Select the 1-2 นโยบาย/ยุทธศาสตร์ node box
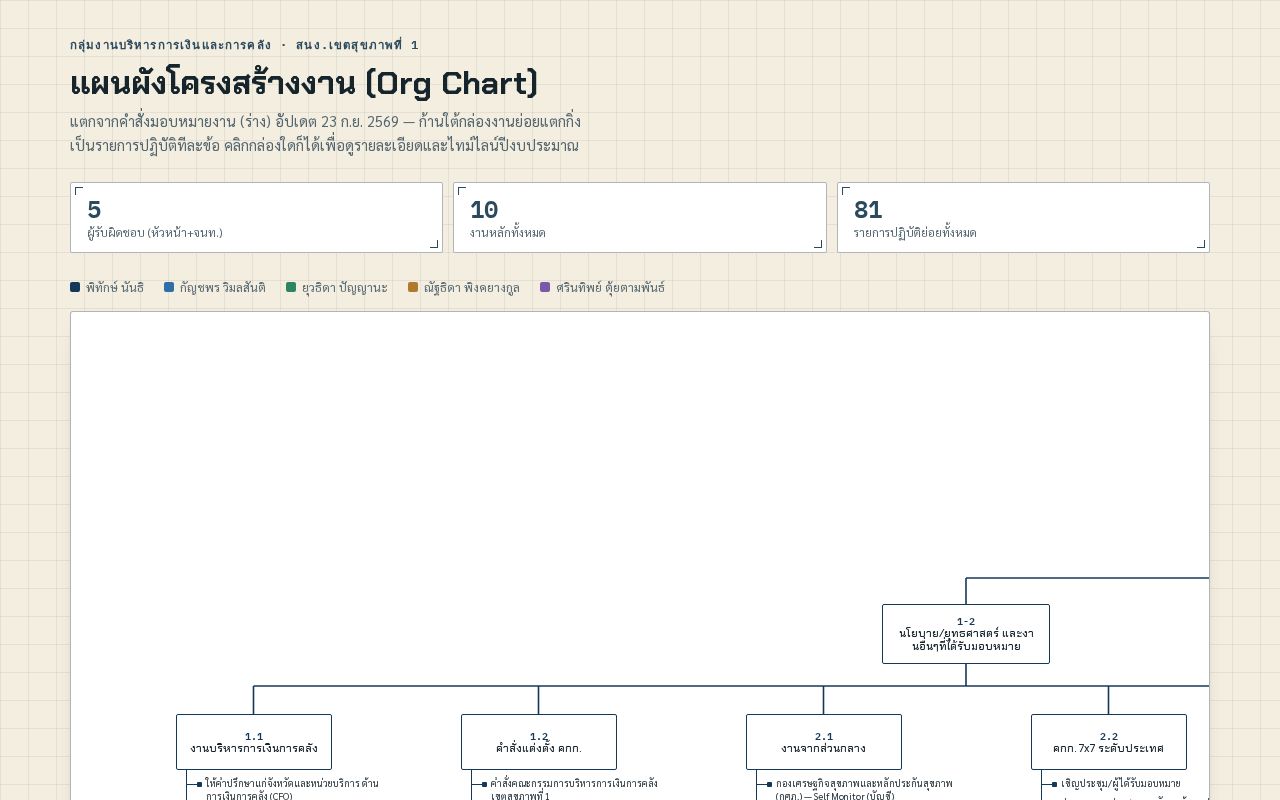Viewport: 1280px width, 800px height. coord(966,634)
